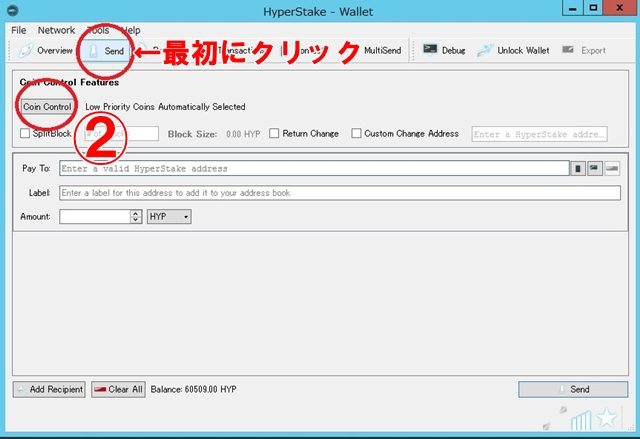Open the HYP unit dropdown
The width and height of the screenshot is (640, 439).
pyautogui.click(x=169, y=217)
